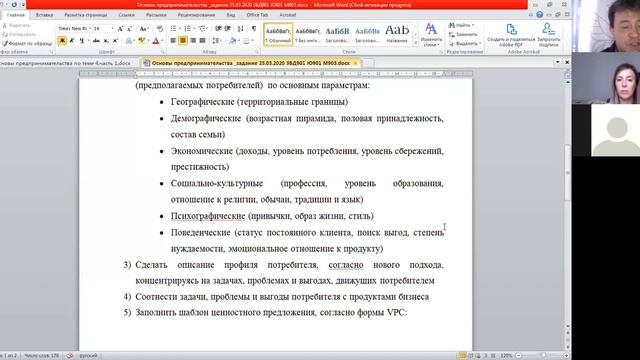
Task: Open Change Case (Aa) dropdown
Action: coord(144,29)
